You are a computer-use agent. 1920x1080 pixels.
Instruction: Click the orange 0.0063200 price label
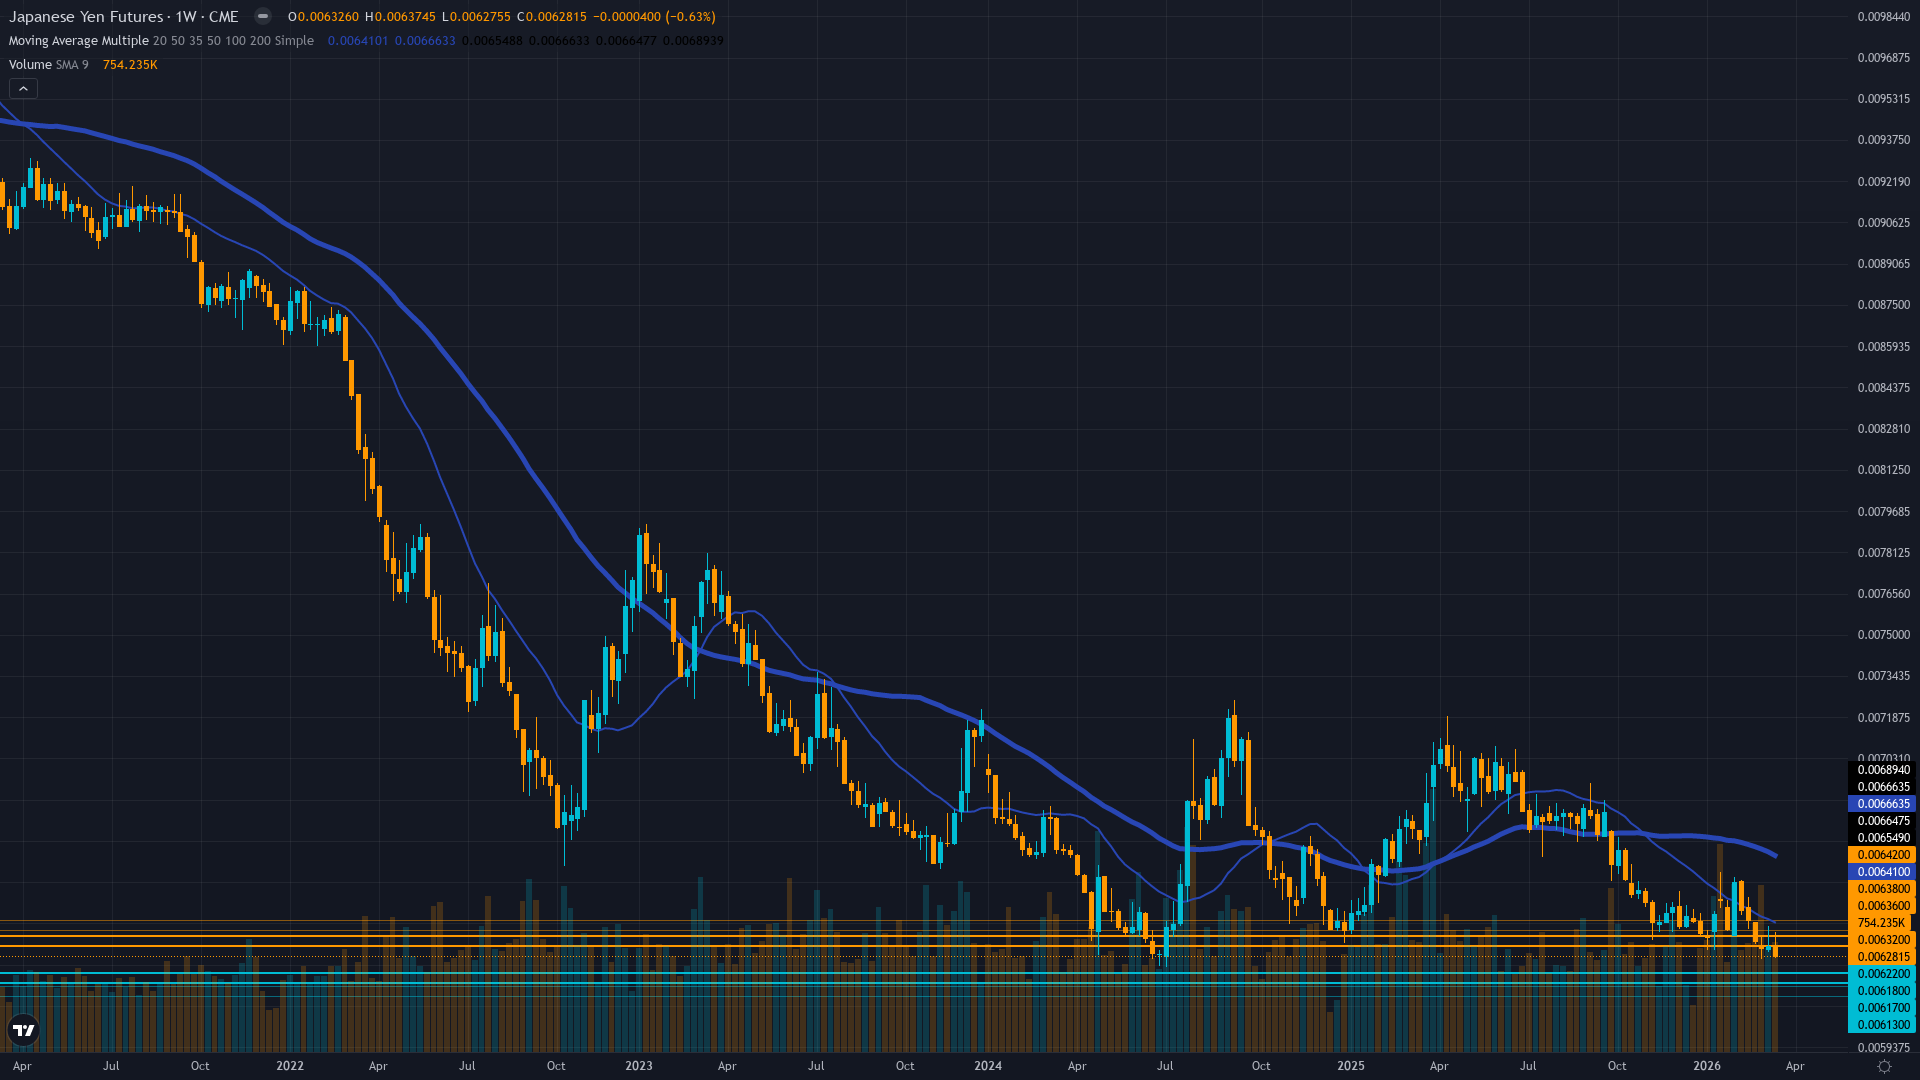point(1882,940)
